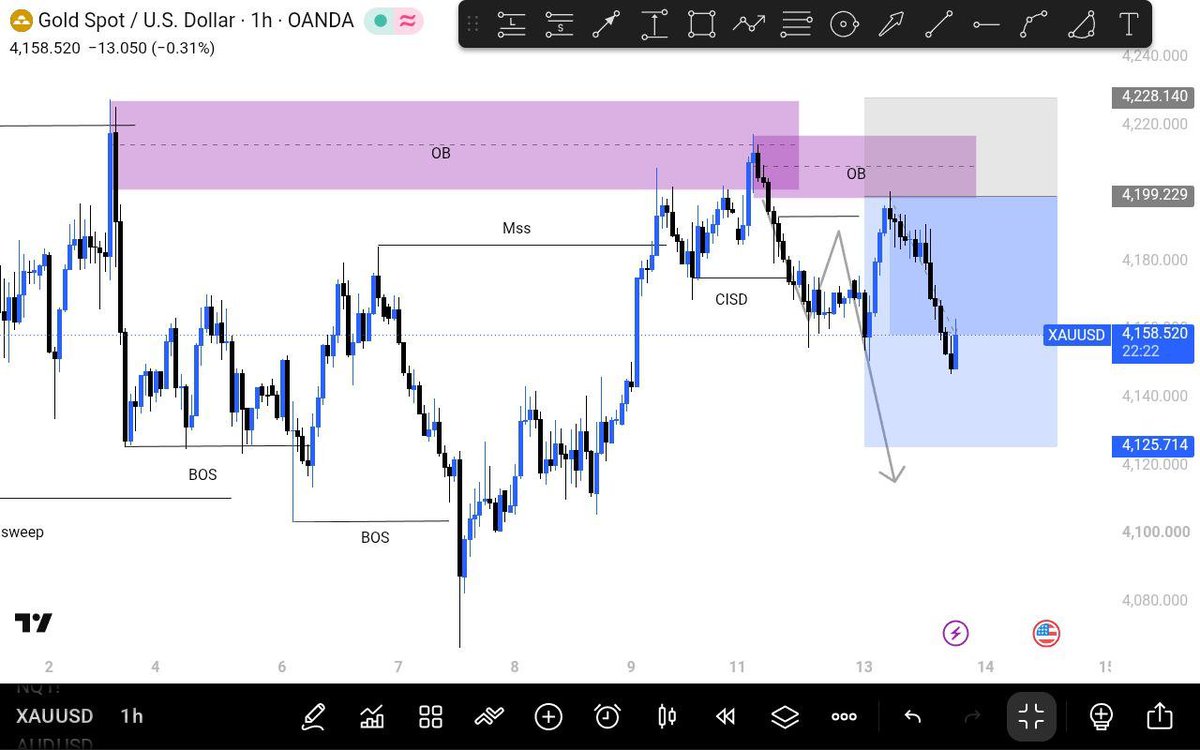Undo the last chart action
This screenshot has height=750, width=1200.
[912, 716]
